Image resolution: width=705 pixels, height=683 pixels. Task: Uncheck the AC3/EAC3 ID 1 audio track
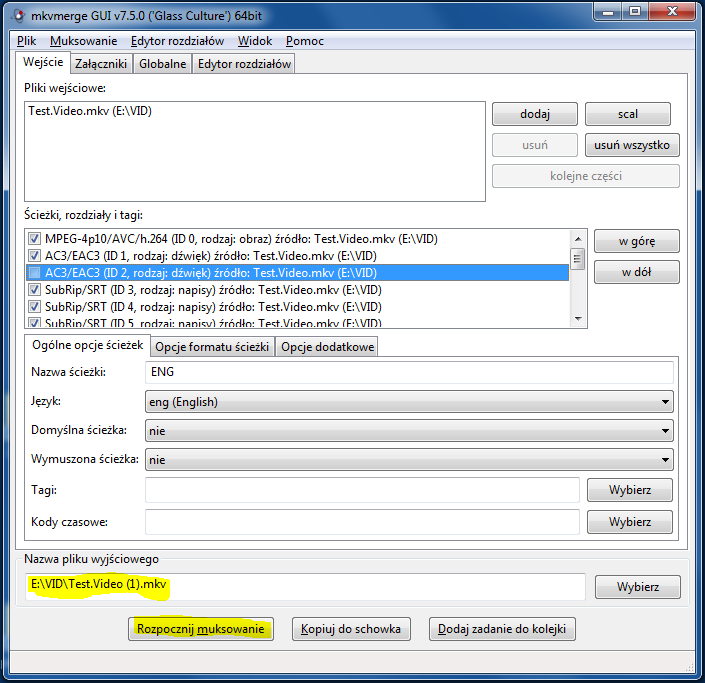pos(34,255)
